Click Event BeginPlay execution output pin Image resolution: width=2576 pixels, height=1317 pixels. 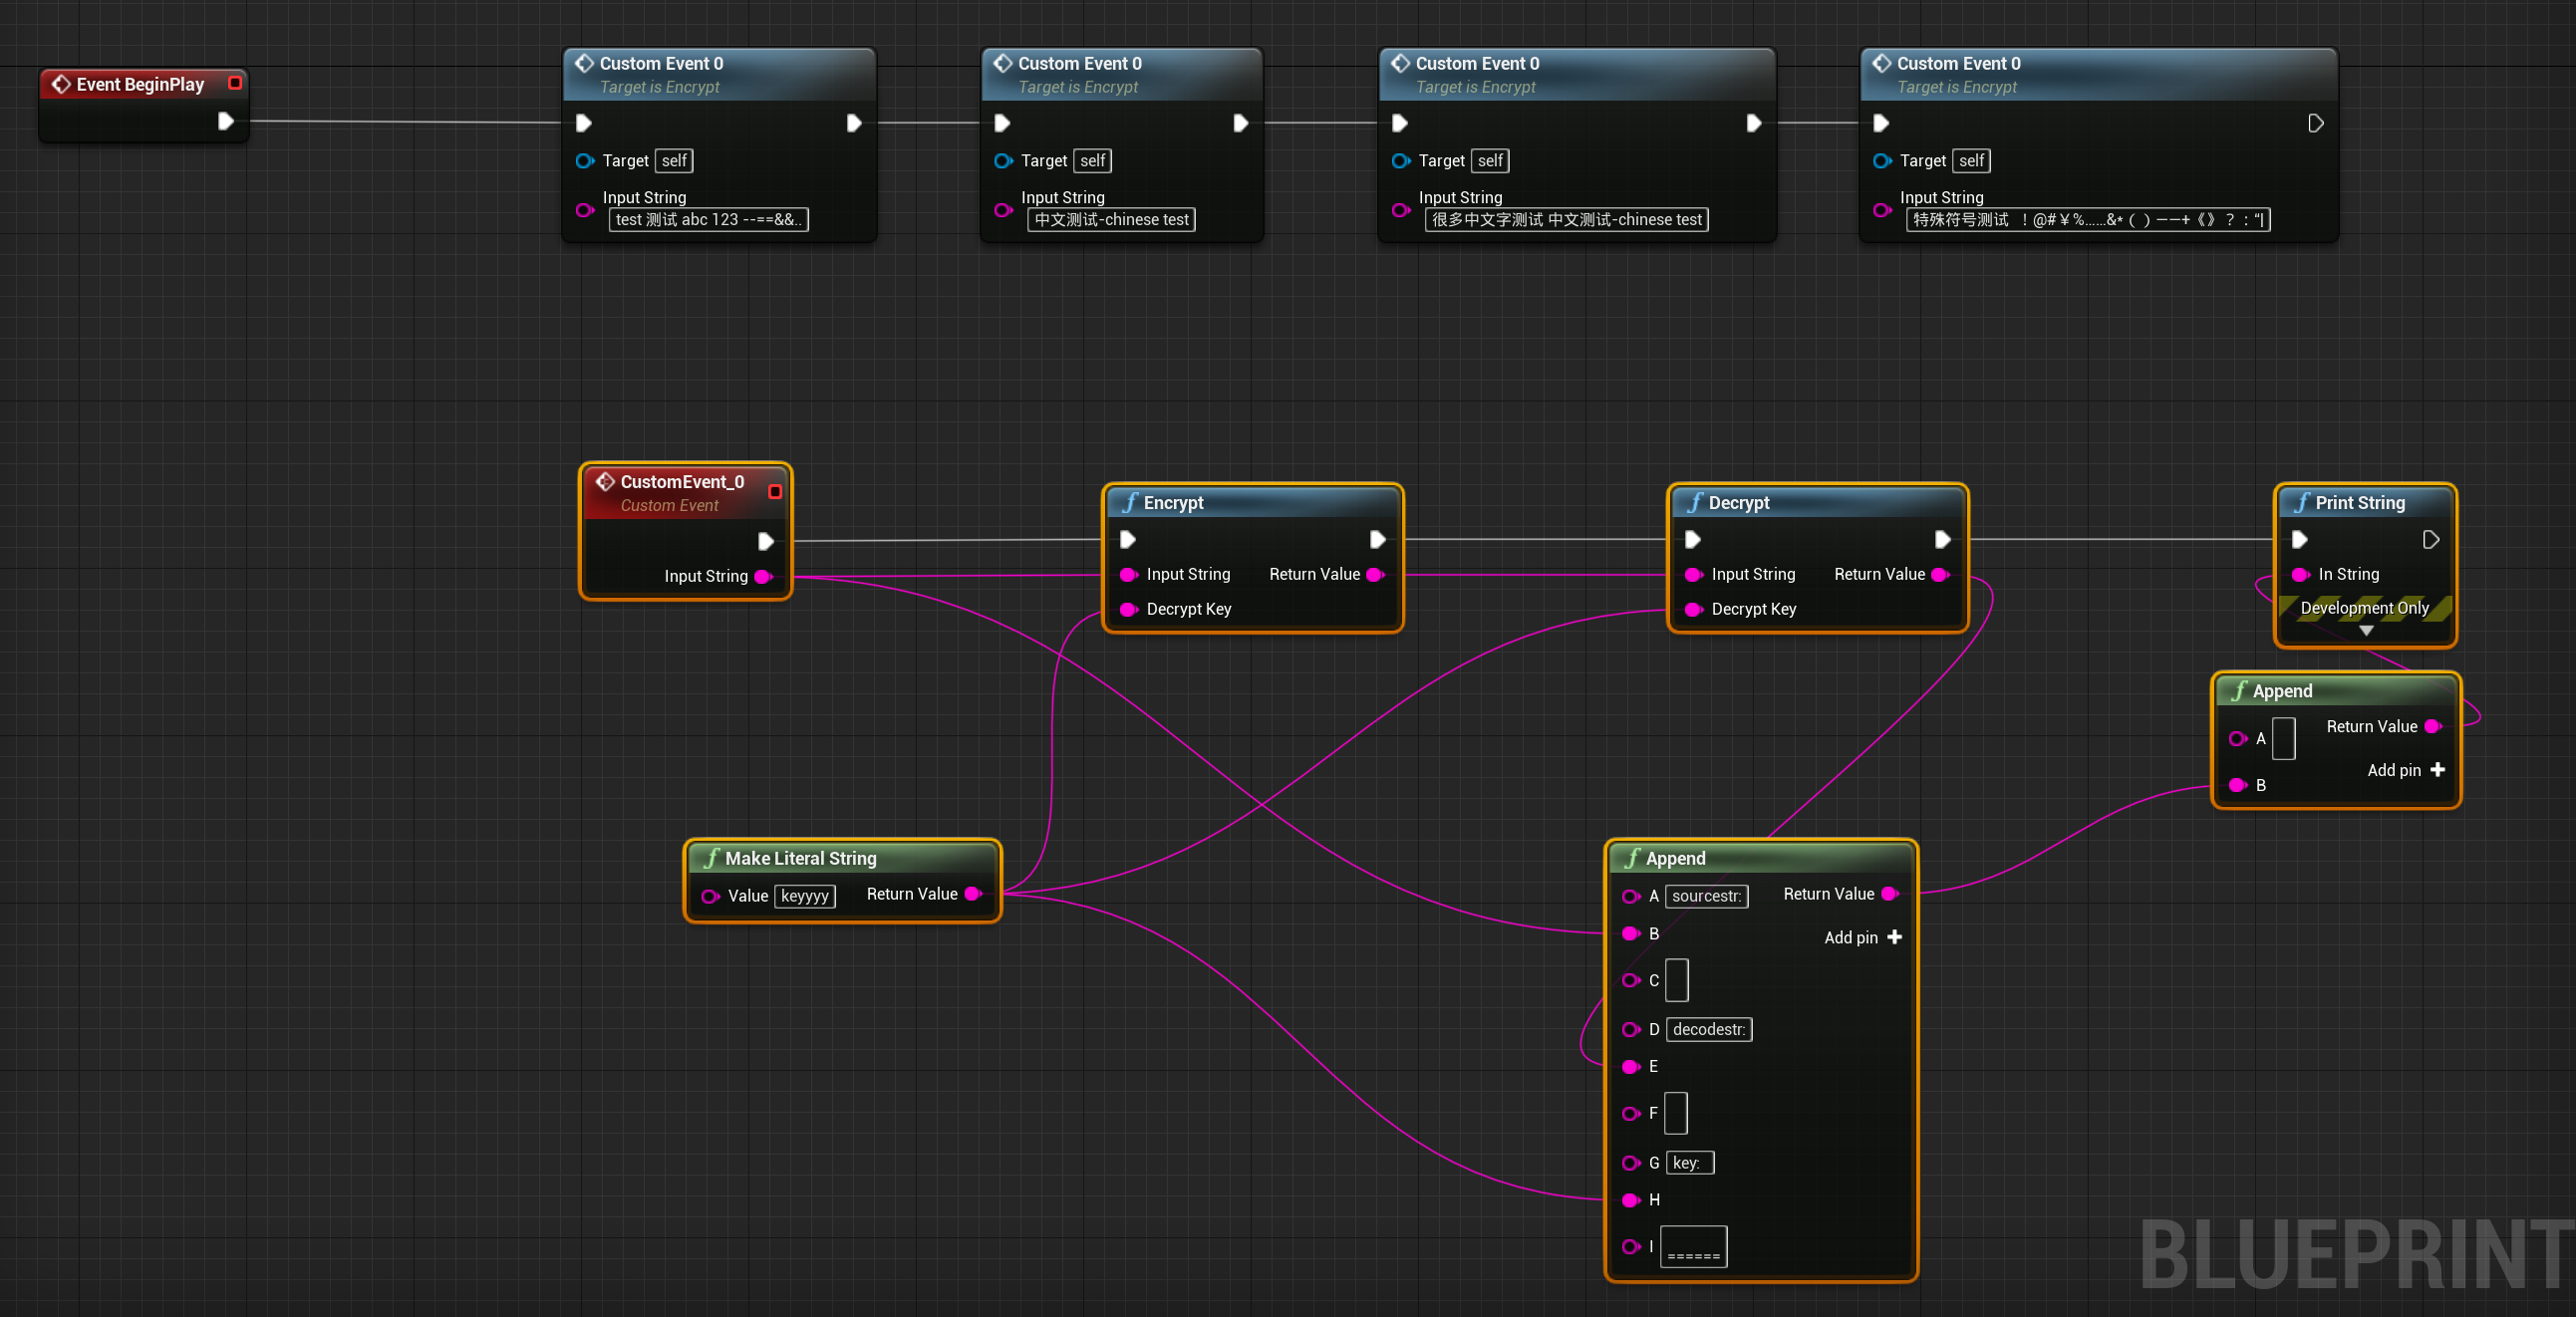click(226, 121)
